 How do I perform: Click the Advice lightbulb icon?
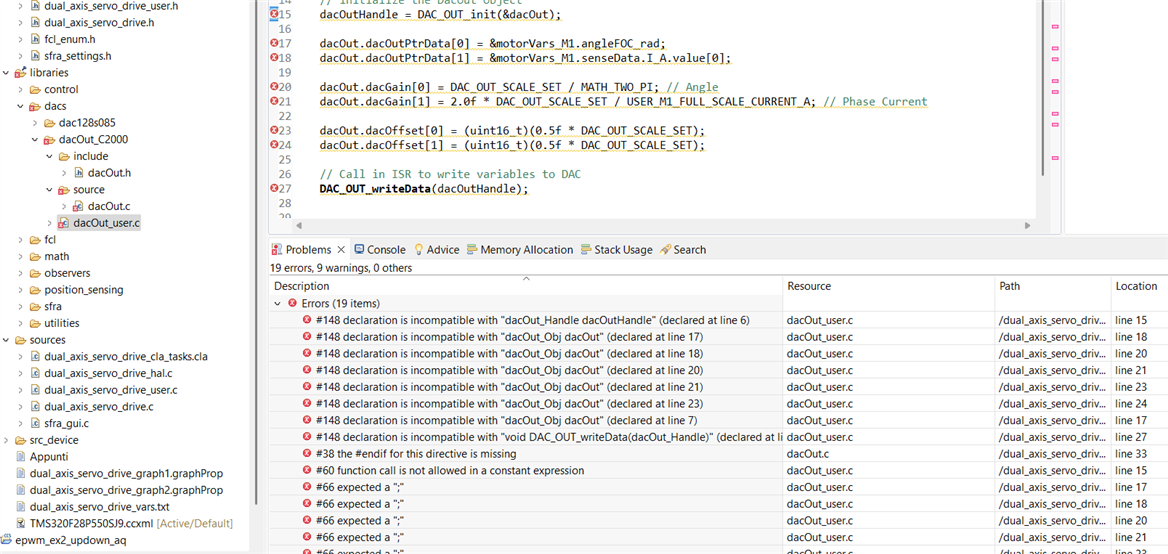[x=419, y=250]
